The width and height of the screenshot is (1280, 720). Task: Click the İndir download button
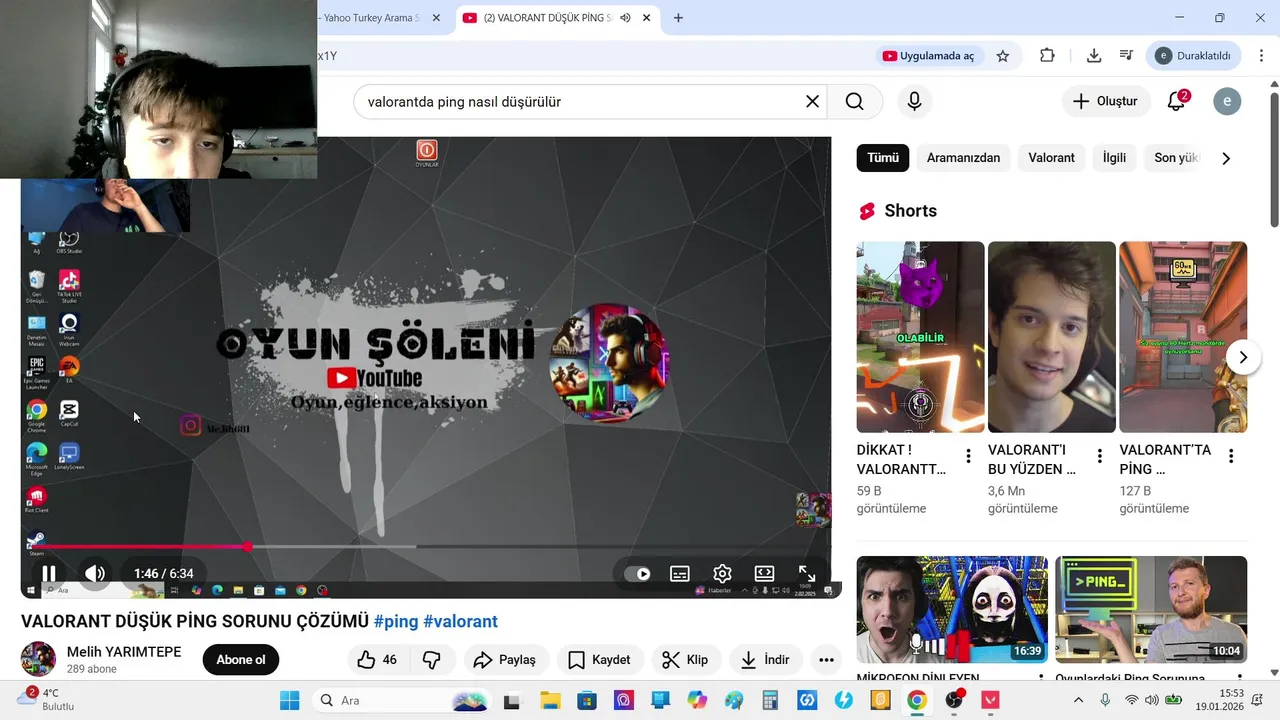click(765, 660)
